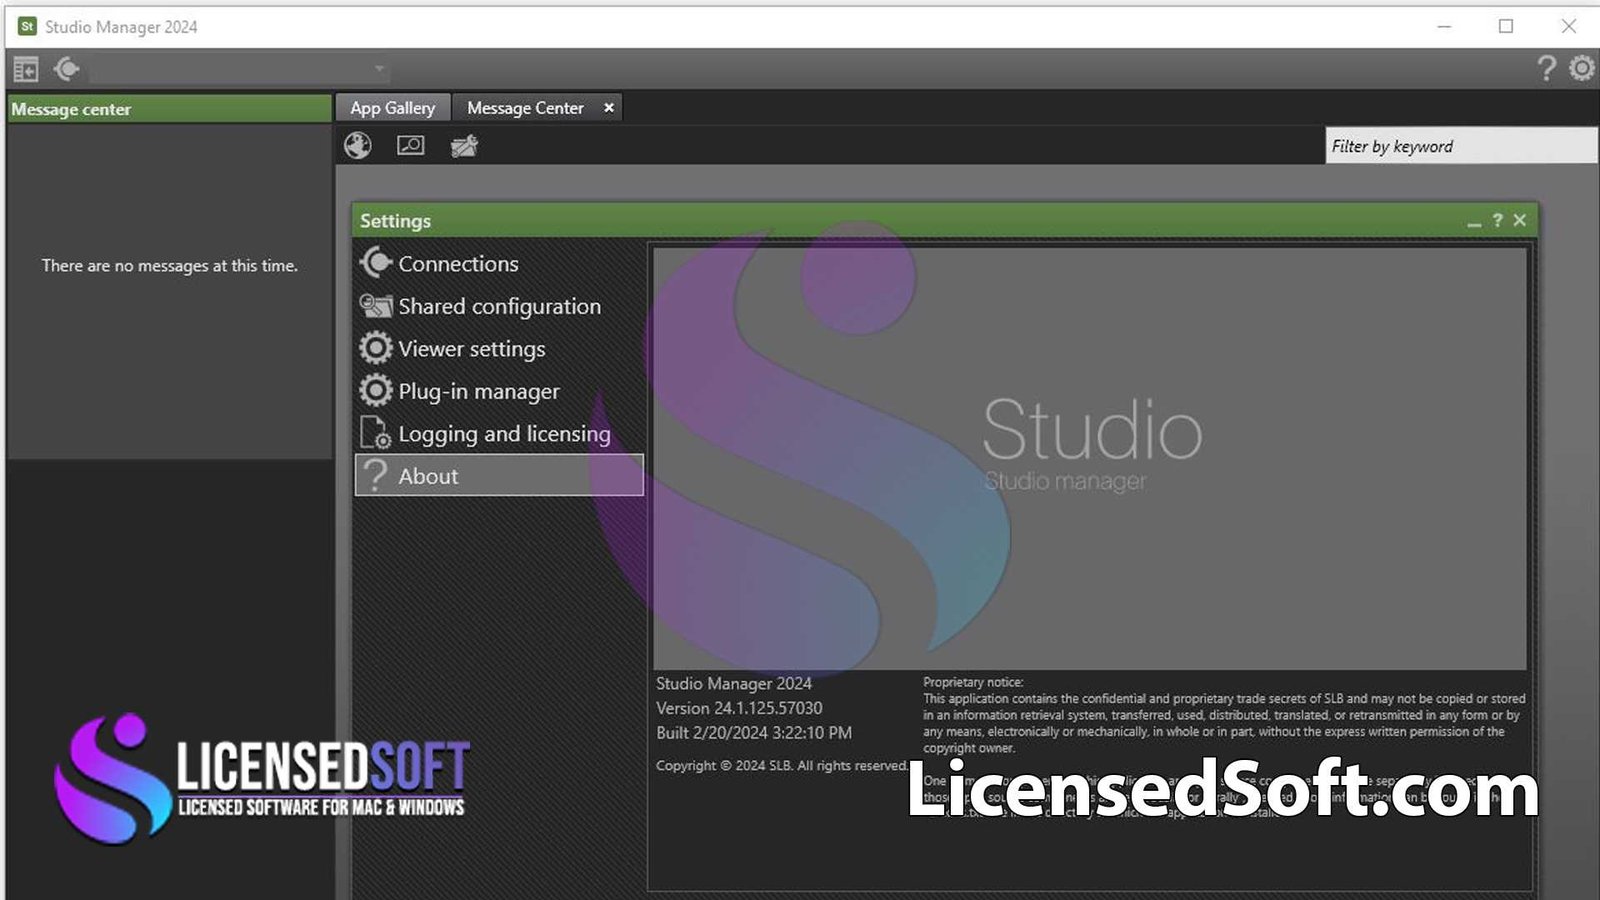Screen dimensions: 1600x900
Task: Click the Connections plug icon
Action: click(376, 263)
